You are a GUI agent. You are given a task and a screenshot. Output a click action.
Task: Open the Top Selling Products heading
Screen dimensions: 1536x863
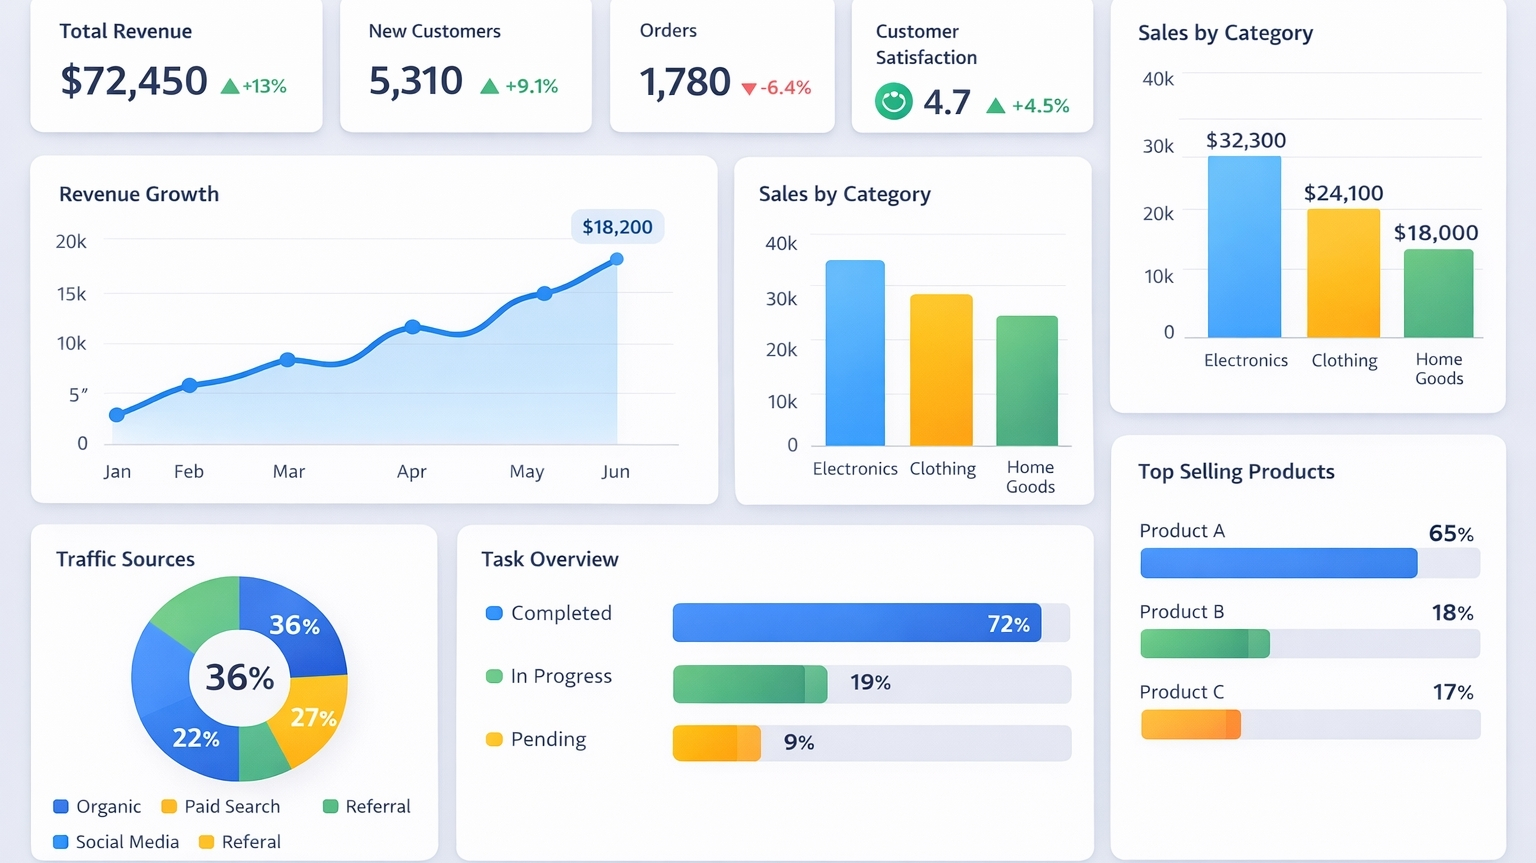point(1236,472)
